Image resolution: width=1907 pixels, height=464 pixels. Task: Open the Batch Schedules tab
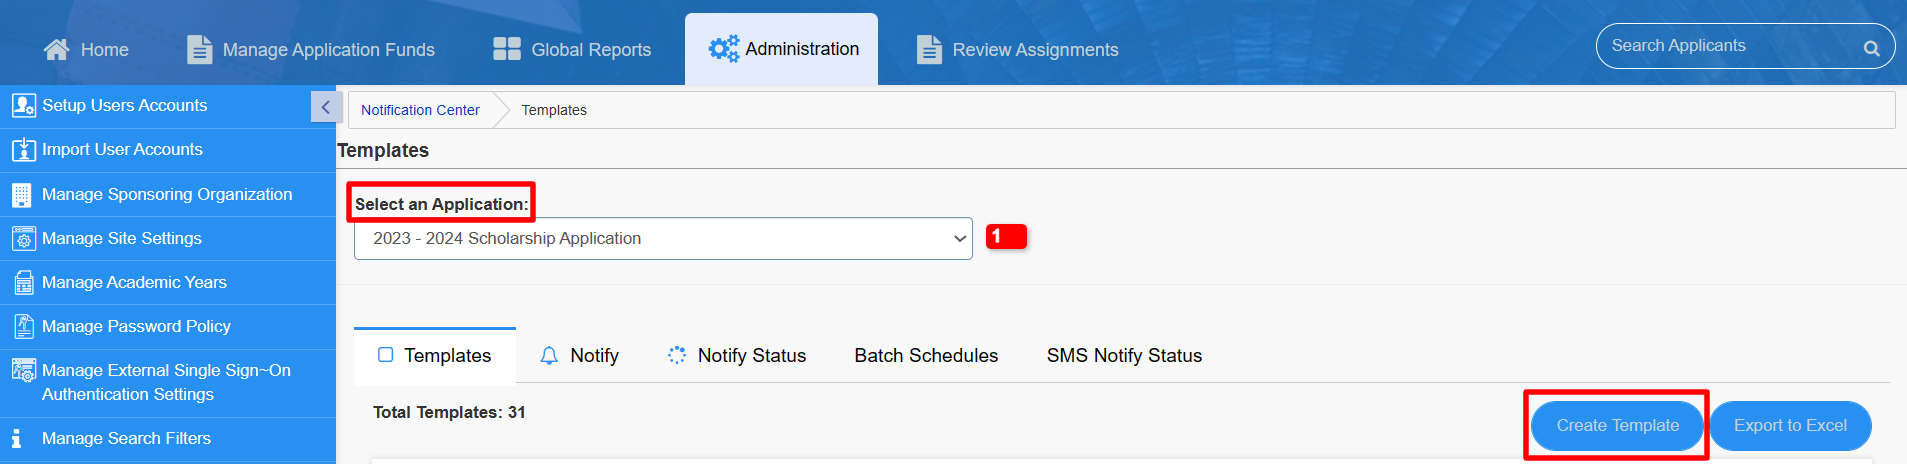(x=926, y=356)
